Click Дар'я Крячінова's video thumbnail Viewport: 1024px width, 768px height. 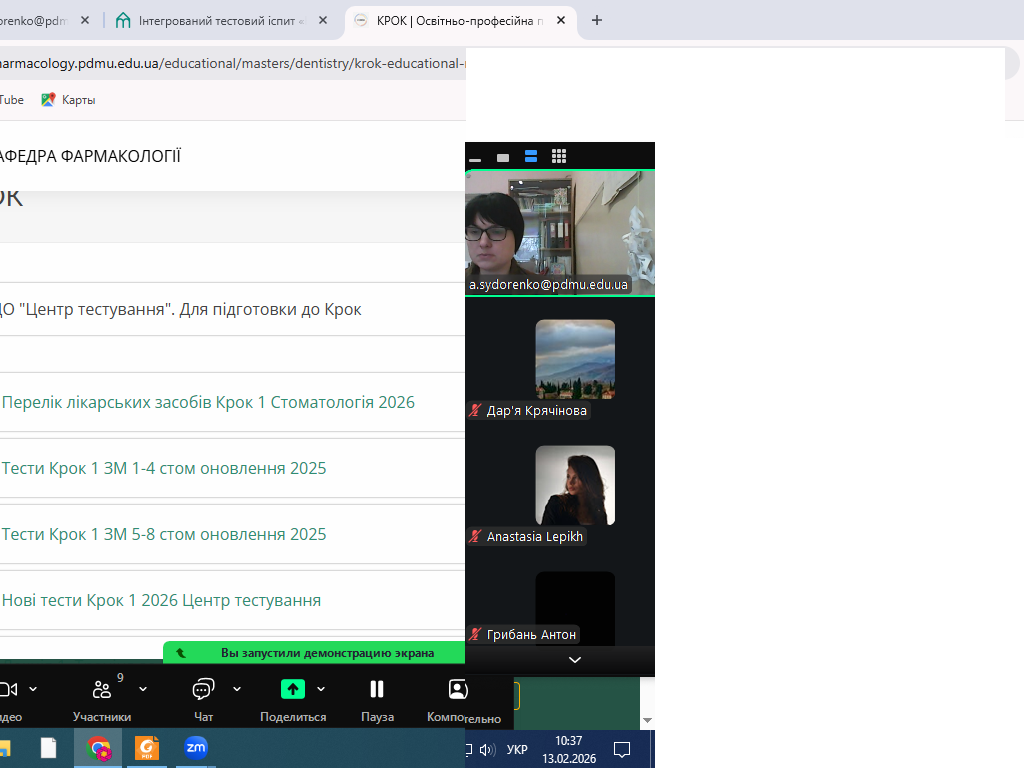[x=575, y=359]
